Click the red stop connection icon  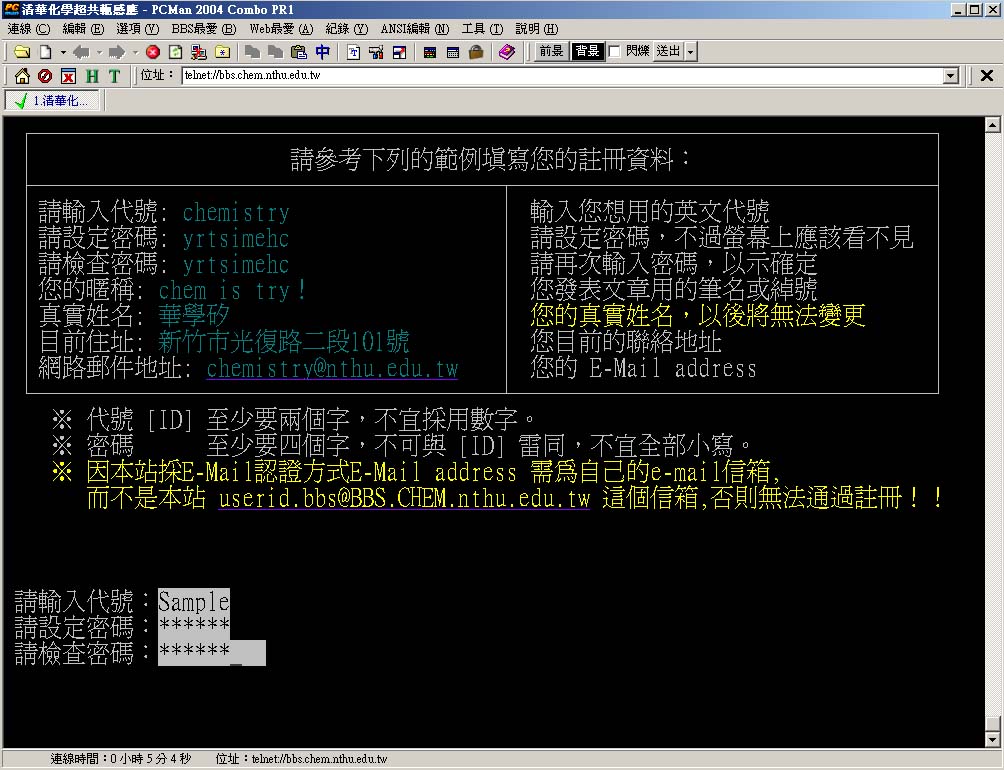click(x=153, y=52)
